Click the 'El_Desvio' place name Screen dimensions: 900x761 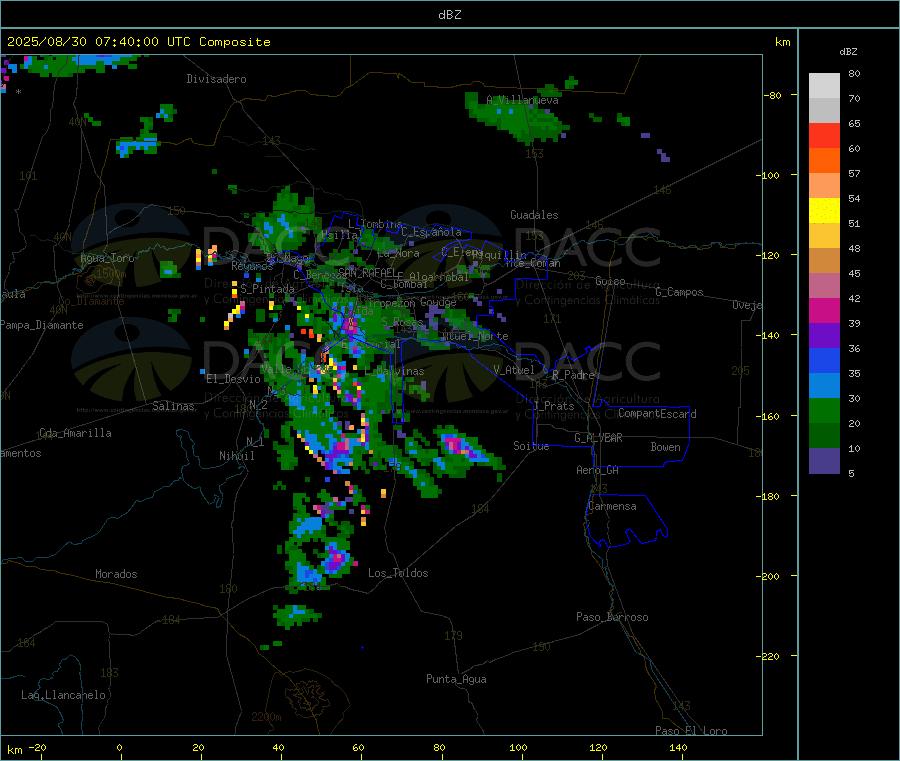coord(234,379)
